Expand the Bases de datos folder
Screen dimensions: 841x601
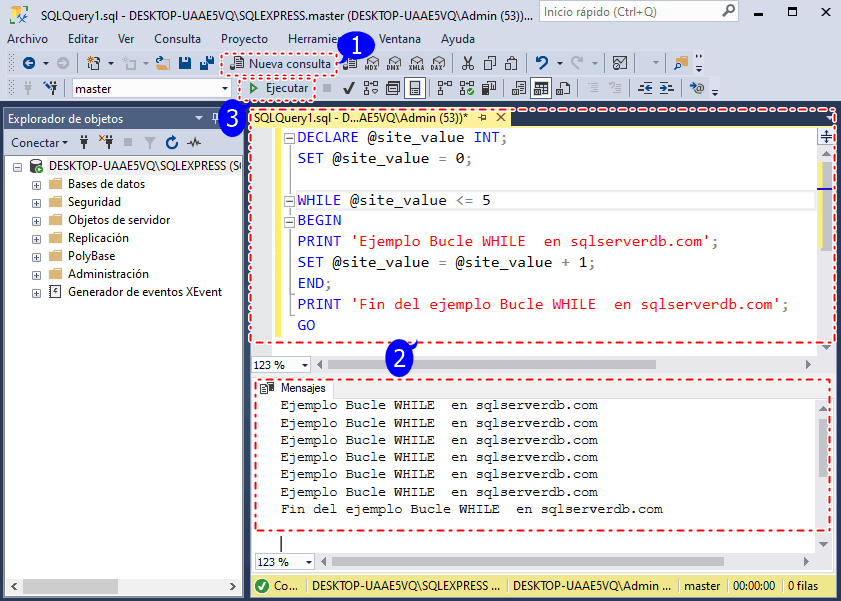(36, 185)
